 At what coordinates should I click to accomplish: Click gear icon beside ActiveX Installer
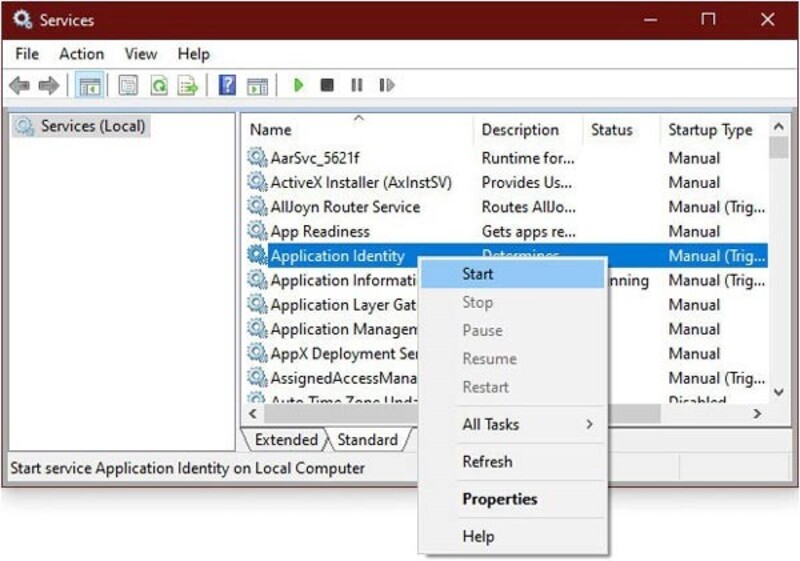(257, 182)
